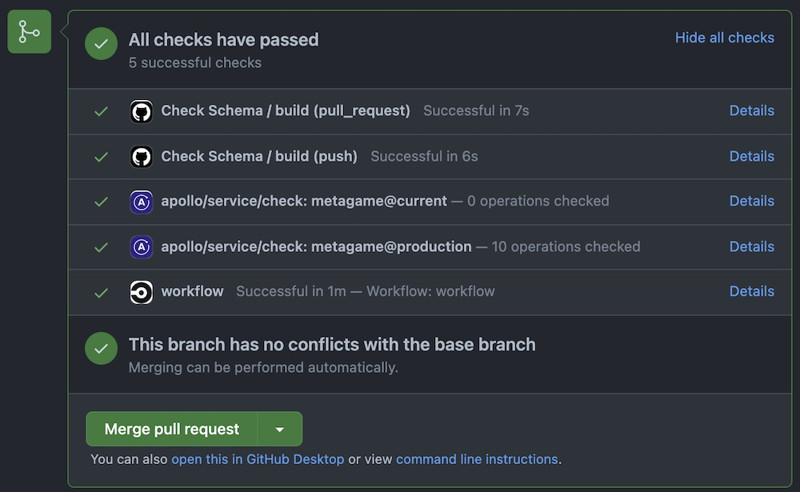The image size is (800, 492).
Task: Follow the open this in GitHub Desktop link
Action: point(258,460)
